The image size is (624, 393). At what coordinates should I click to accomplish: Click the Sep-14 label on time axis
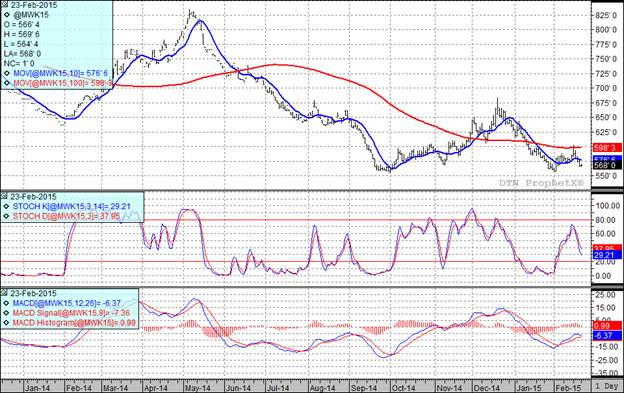pos(364,388)
